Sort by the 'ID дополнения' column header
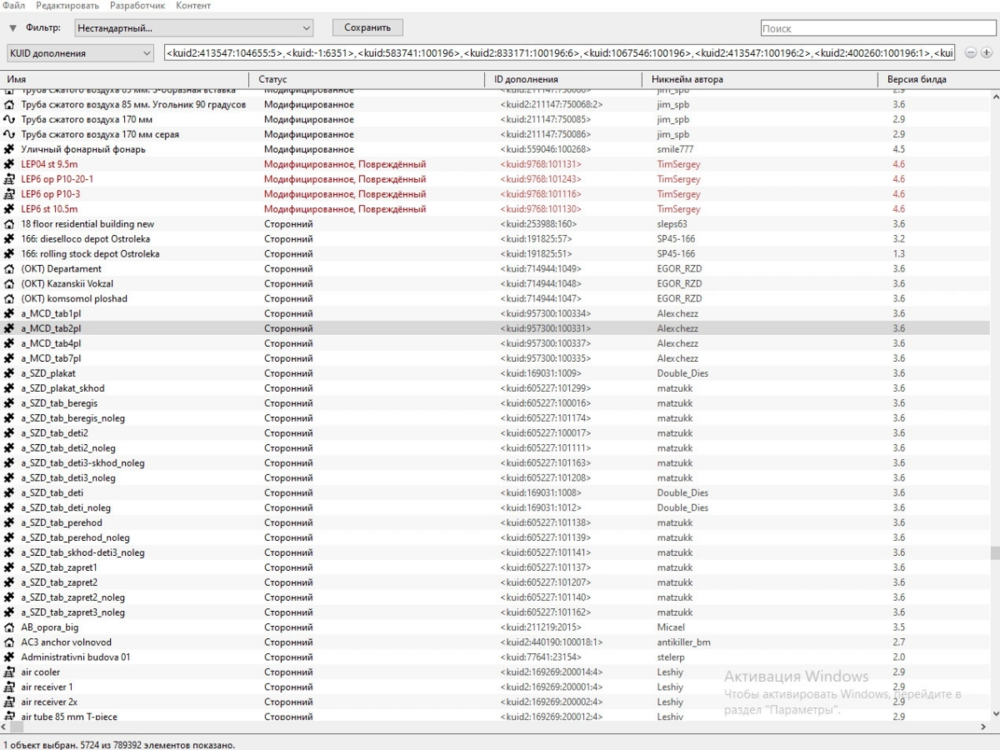 (564, 79)
